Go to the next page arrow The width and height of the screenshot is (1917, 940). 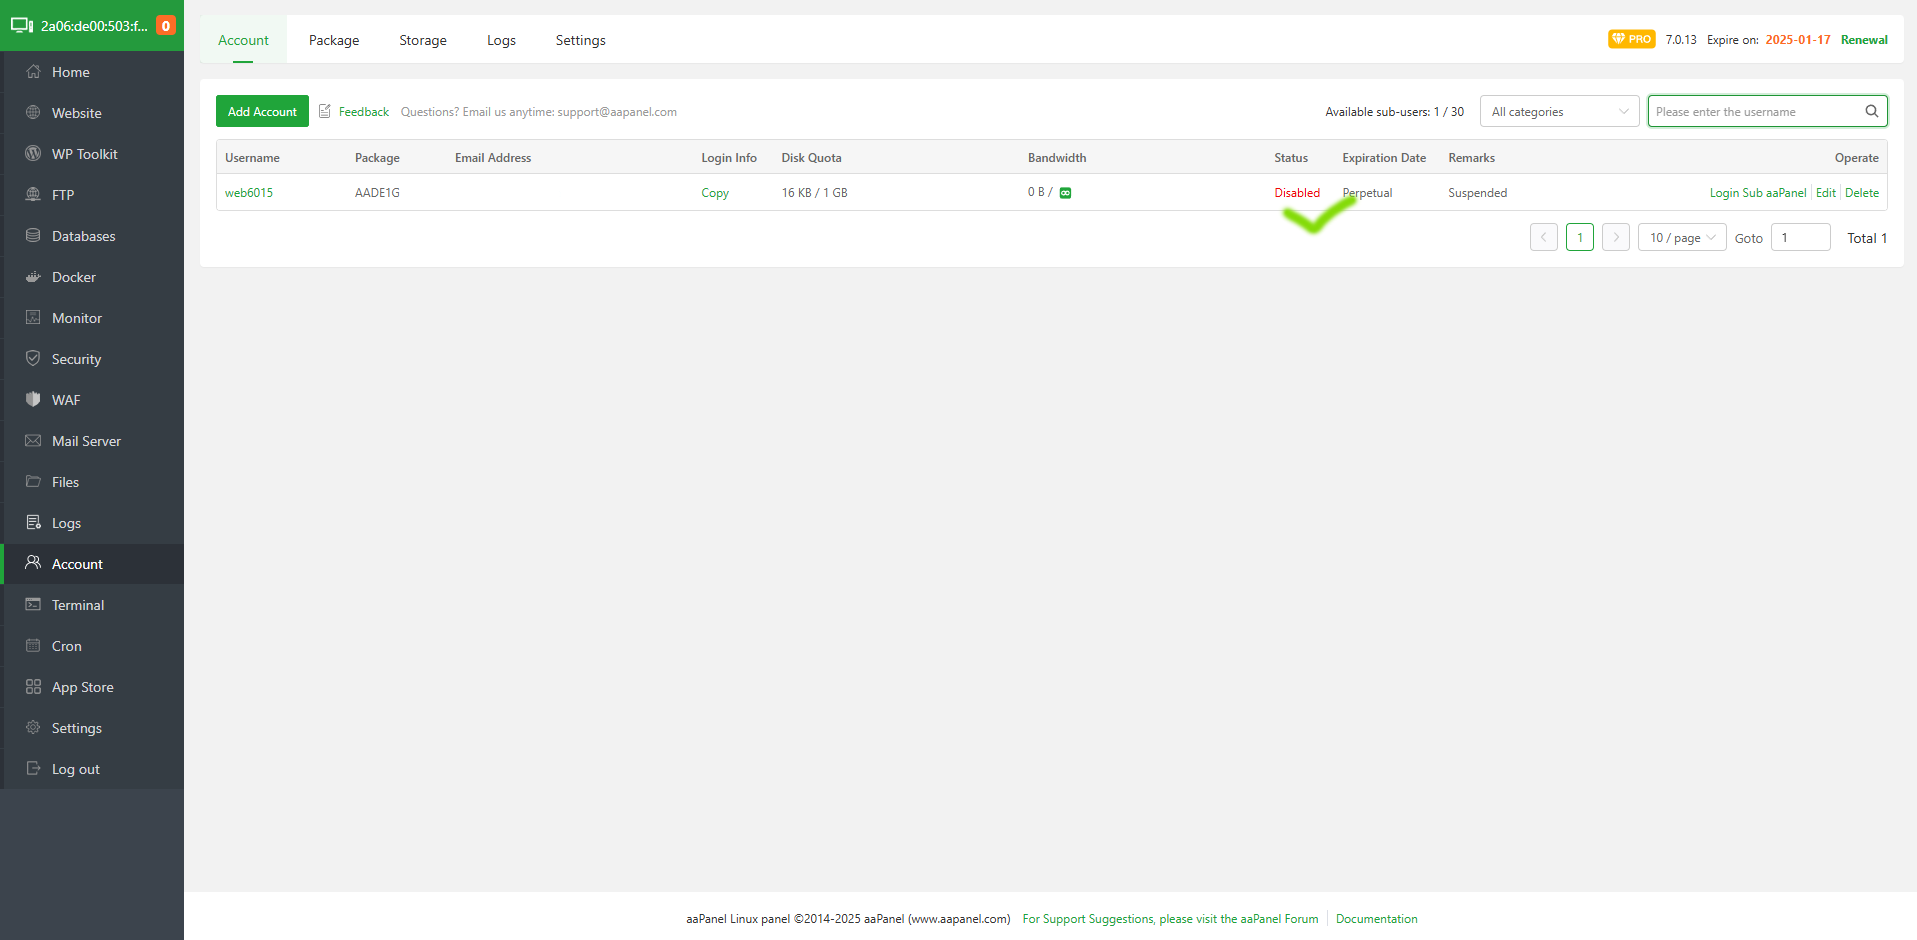coord(1616,237)
